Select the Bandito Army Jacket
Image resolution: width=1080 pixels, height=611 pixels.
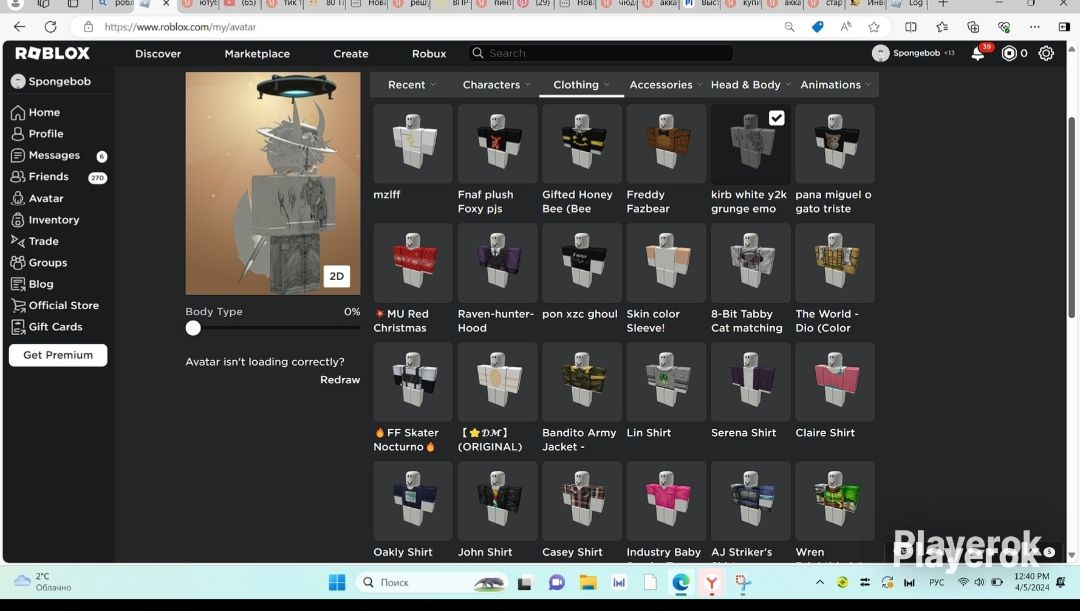coord(581,382)
